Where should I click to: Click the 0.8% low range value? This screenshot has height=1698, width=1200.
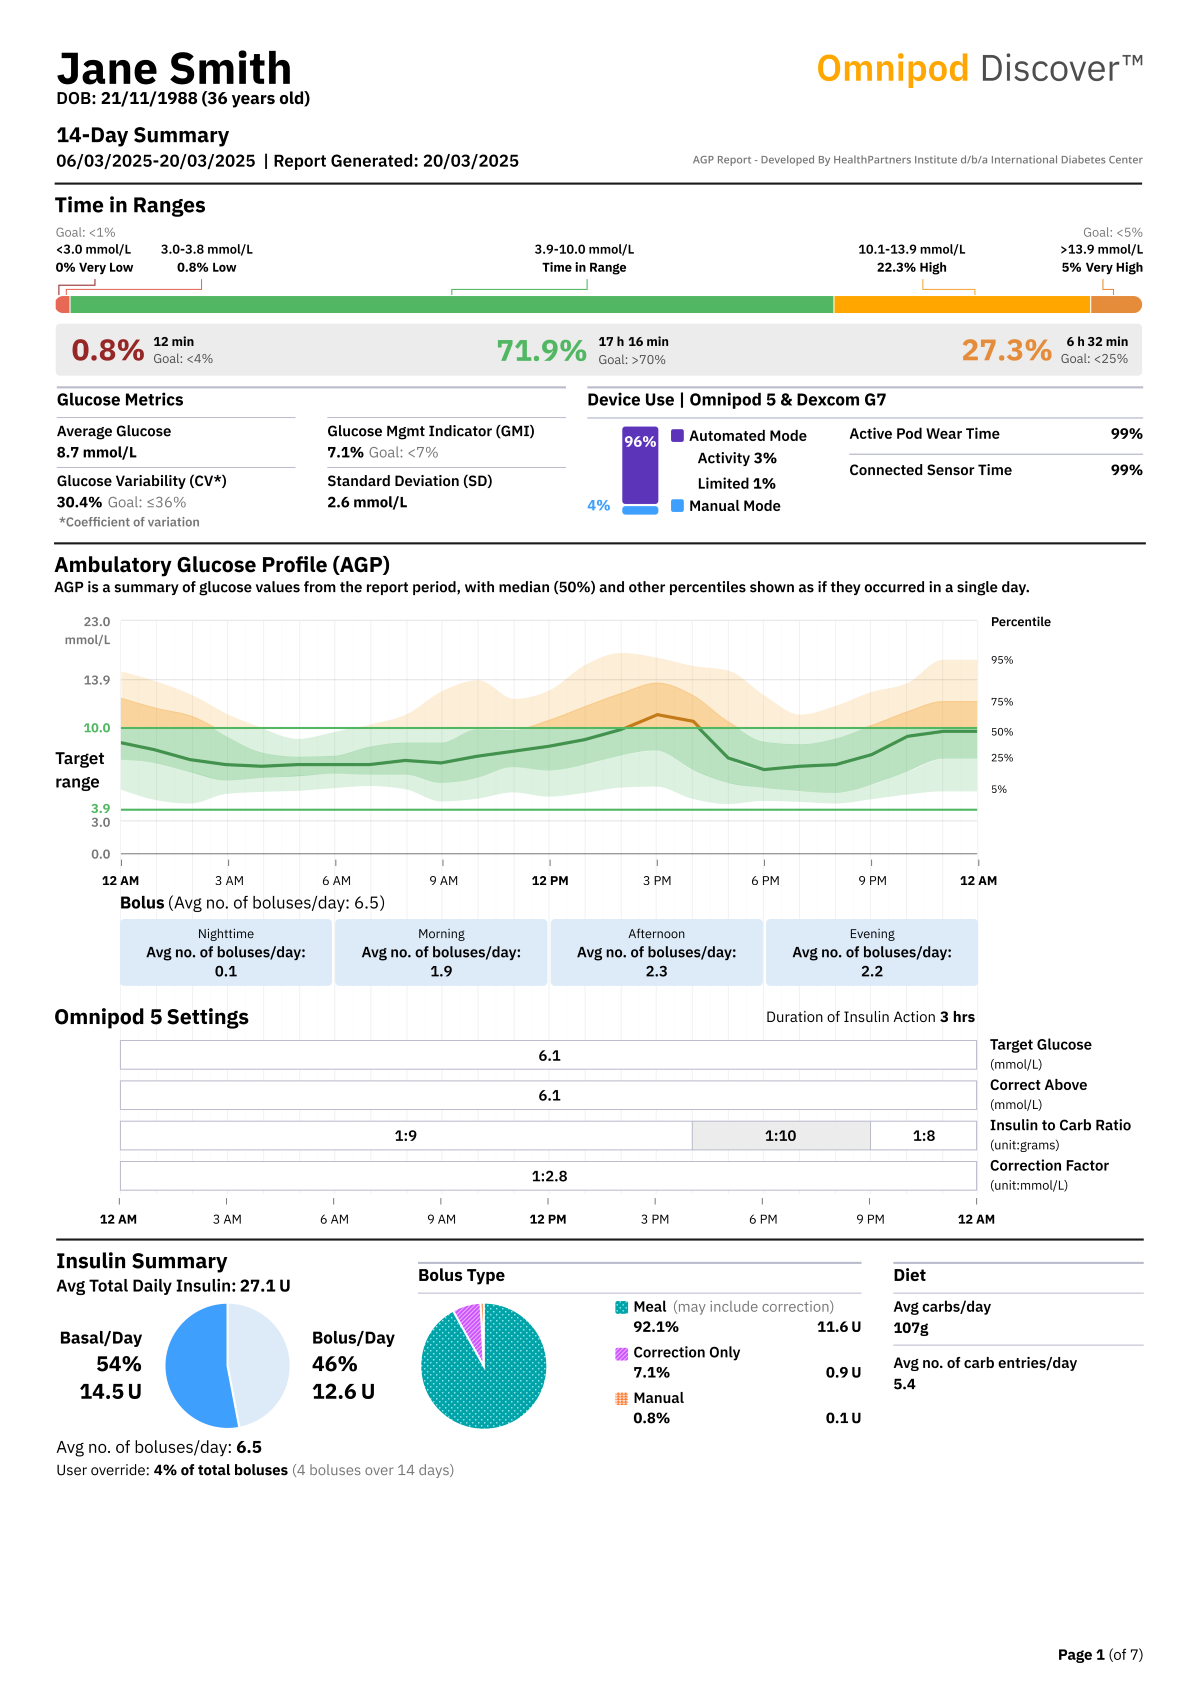(107, 350)
